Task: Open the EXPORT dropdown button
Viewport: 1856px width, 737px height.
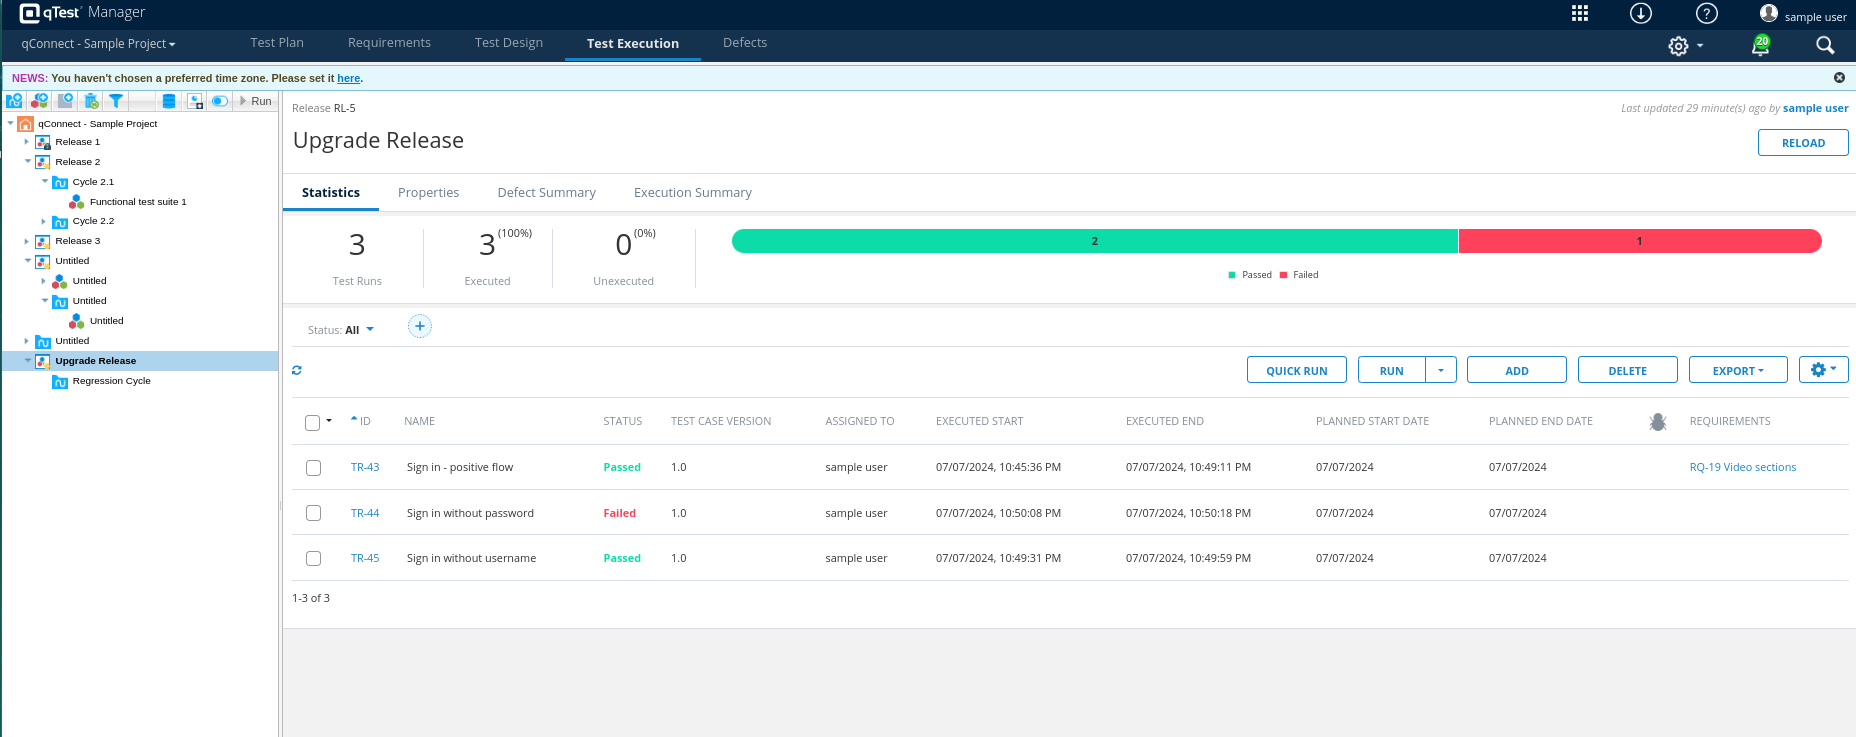Action: [1738, 371]
